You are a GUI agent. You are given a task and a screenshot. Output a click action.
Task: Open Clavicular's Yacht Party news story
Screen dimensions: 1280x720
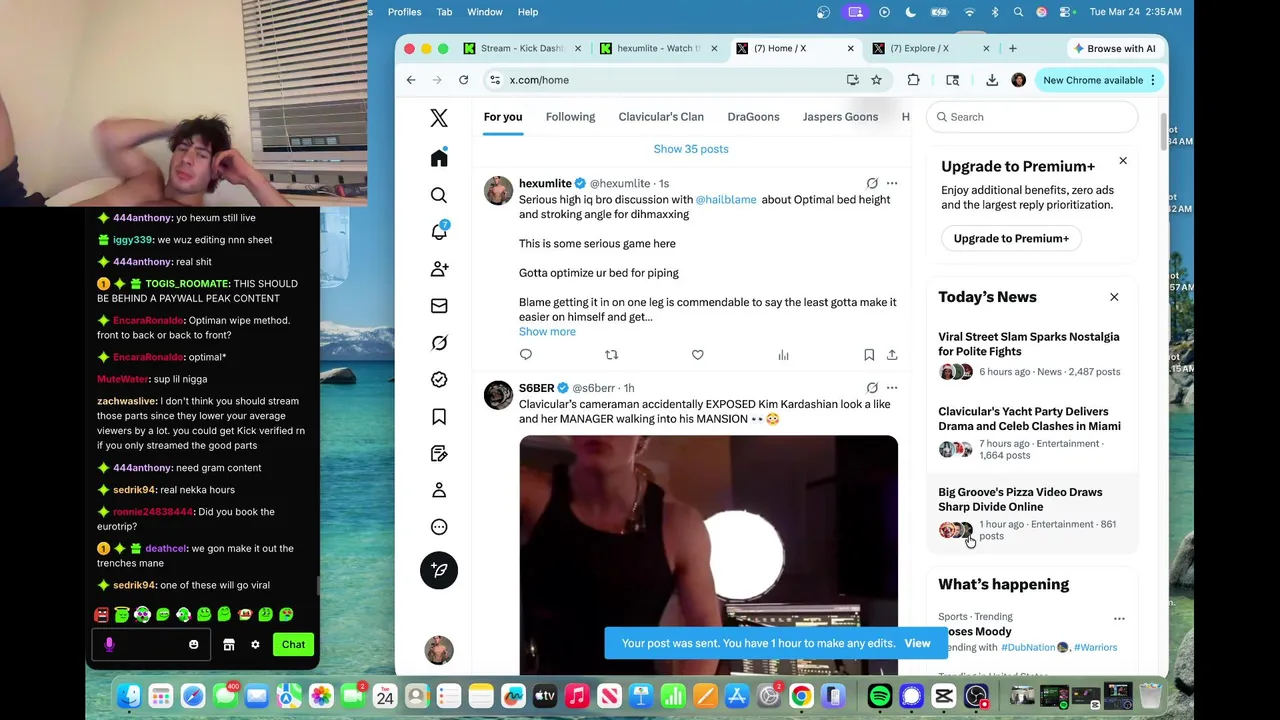point(1032,435)
